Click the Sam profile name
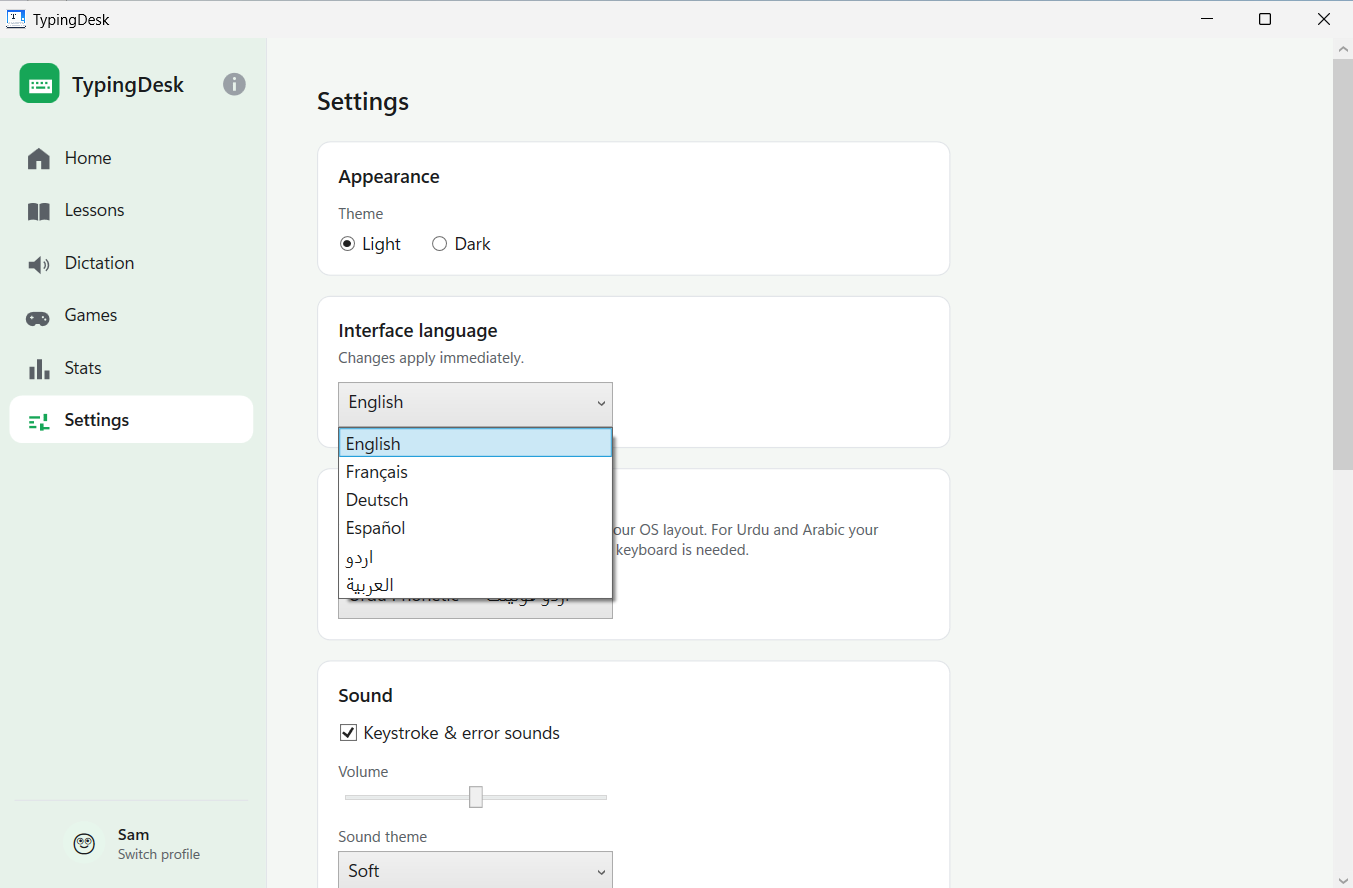 (x=133, y=835)
